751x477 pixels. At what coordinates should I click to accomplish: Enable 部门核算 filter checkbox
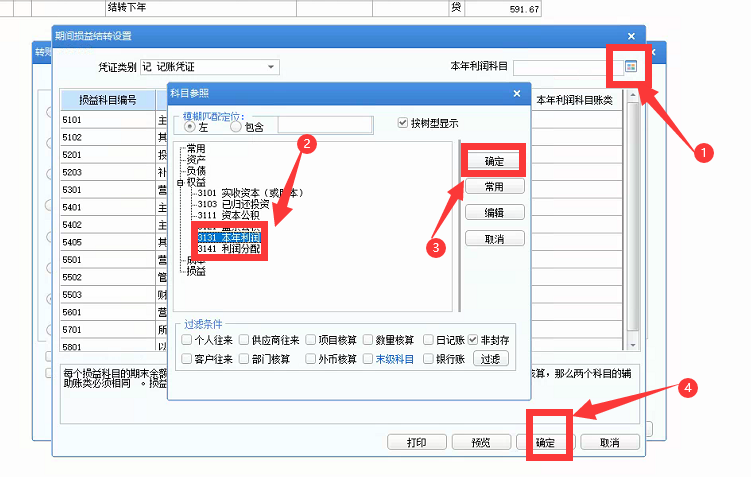pyautogui.click(x=244, y=359)
